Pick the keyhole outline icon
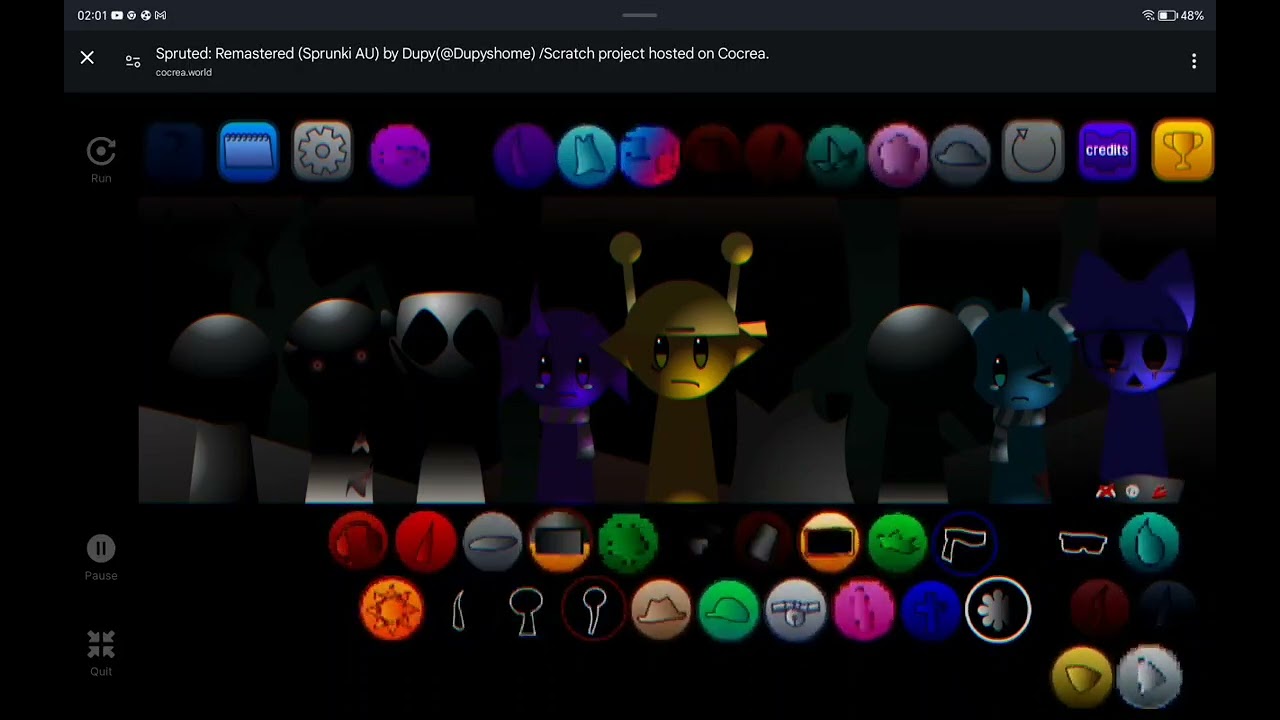Viewport: 1280px width, 720px height. (x=526, y=609)
